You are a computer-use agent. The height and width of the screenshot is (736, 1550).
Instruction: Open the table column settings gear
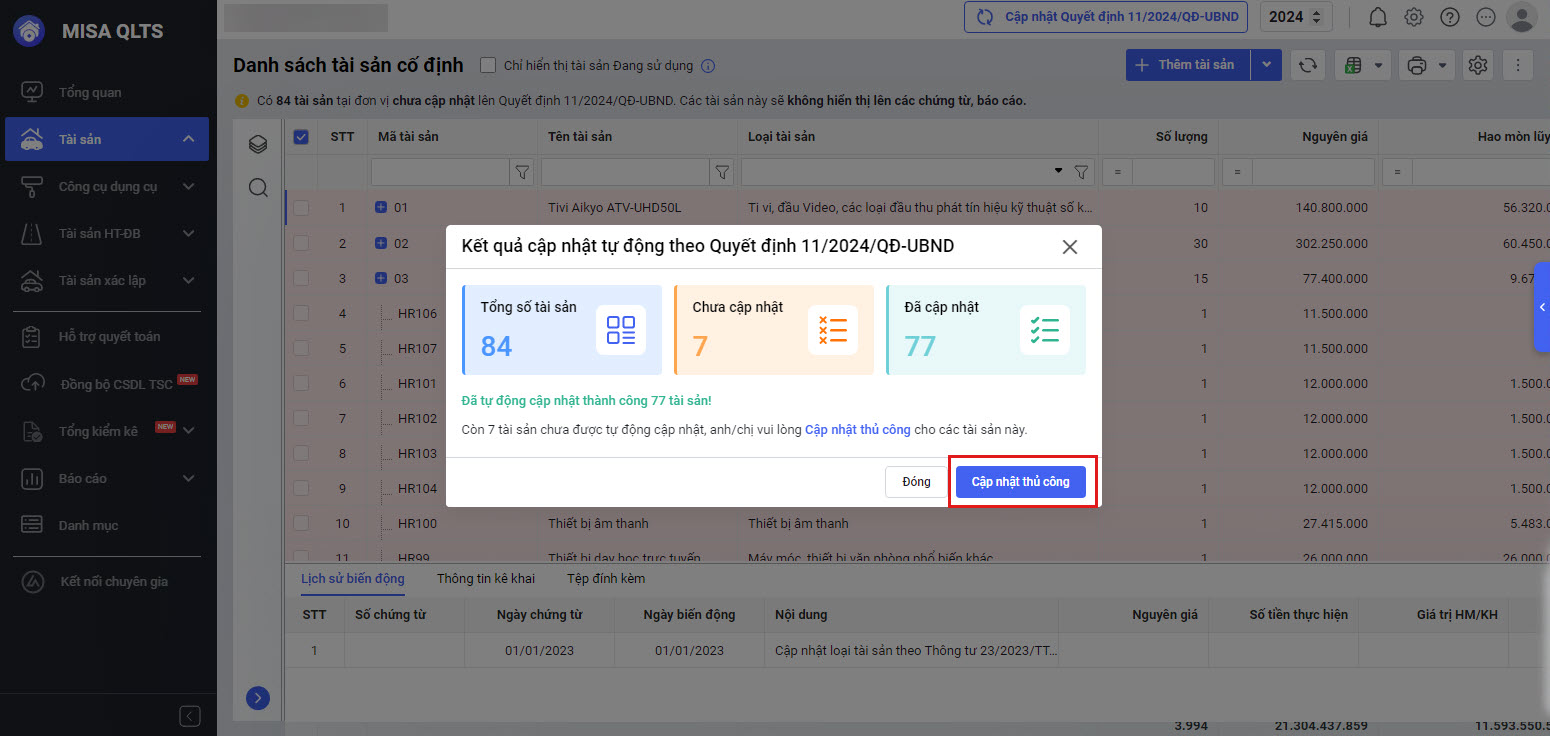pos(1478,65)
